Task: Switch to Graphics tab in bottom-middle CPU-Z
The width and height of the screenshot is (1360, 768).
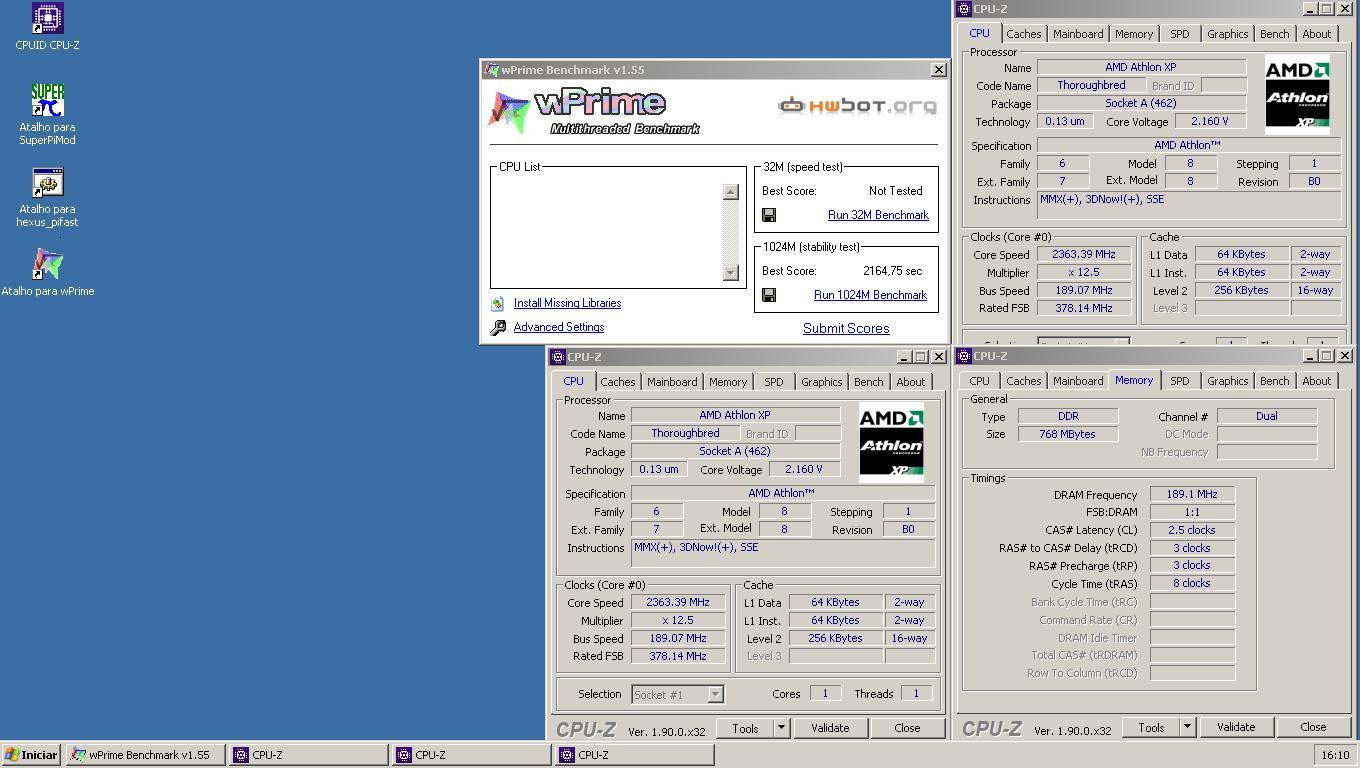Action: pyautogui.click(x=821, y=382)
